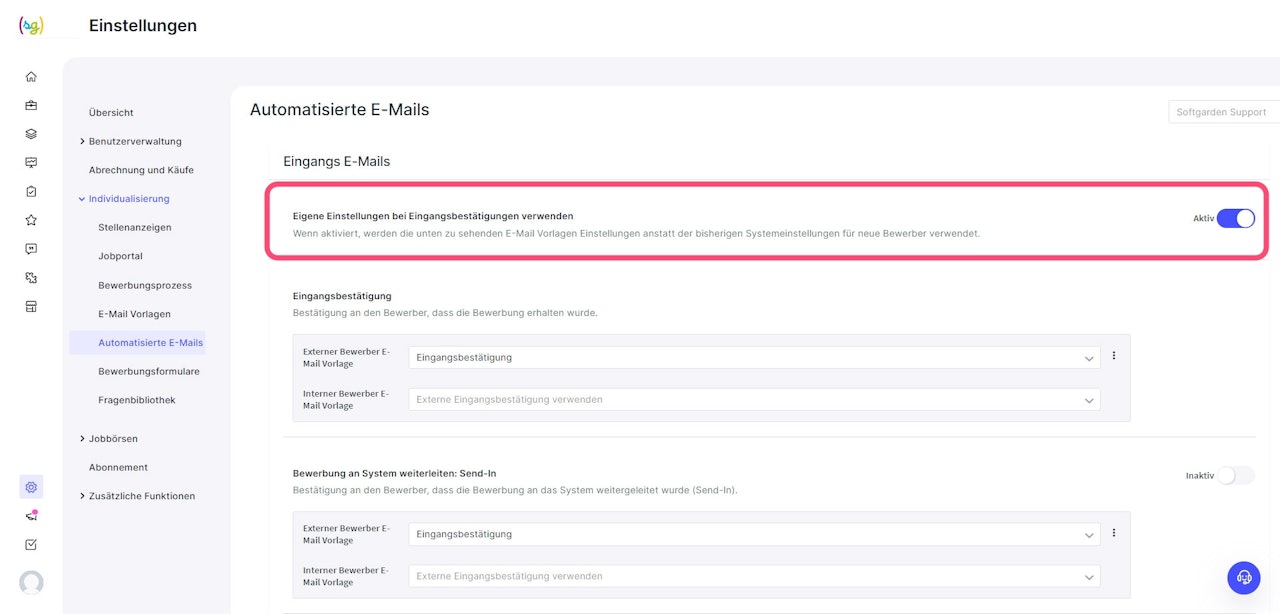This screenshot has width=1280, height=614.
Task: Open the Fragenbibliothek page
Action: (137, 400)
